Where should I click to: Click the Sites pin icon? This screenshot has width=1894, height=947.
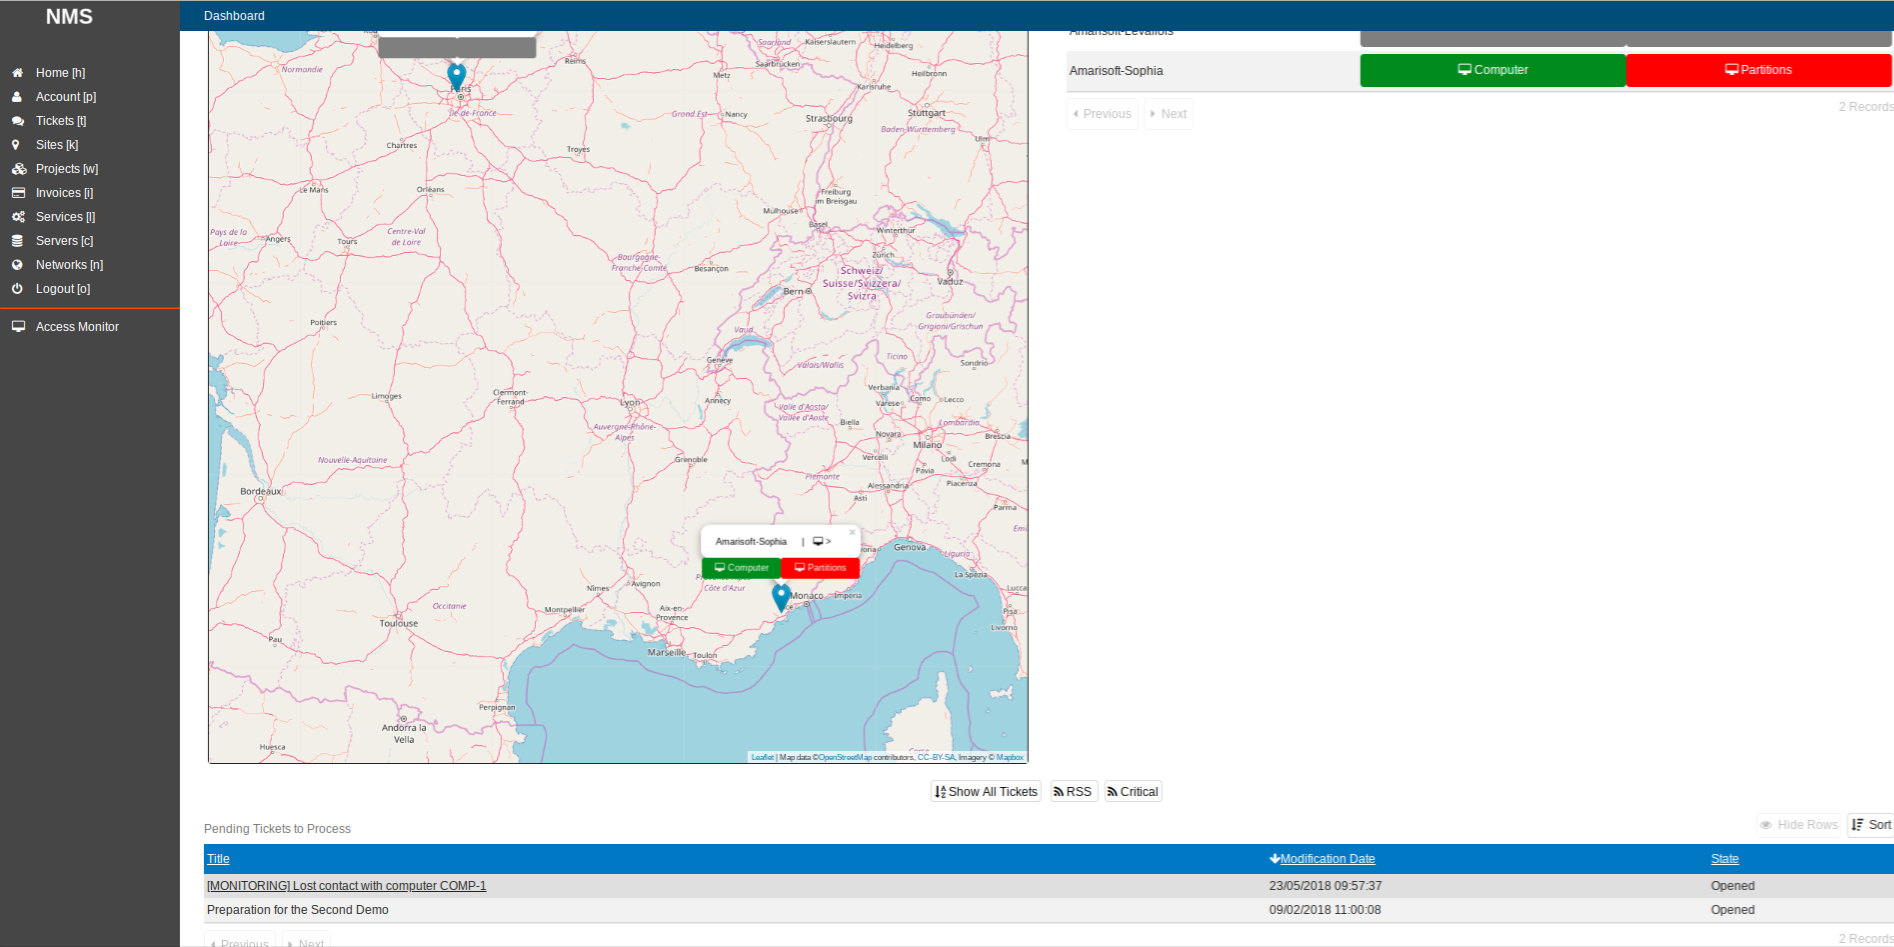click(17, 145)
